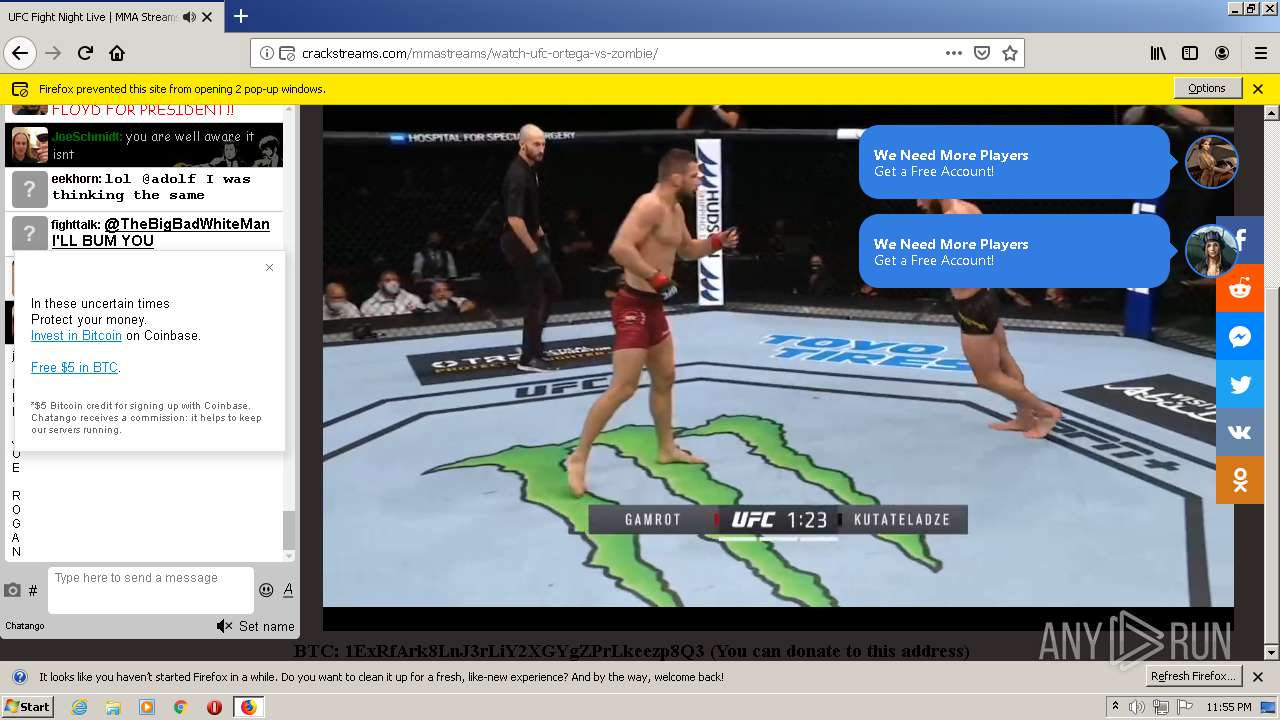Open the second We Need More Players ad
The image size is (1280, 720).
pos(1014,251)
